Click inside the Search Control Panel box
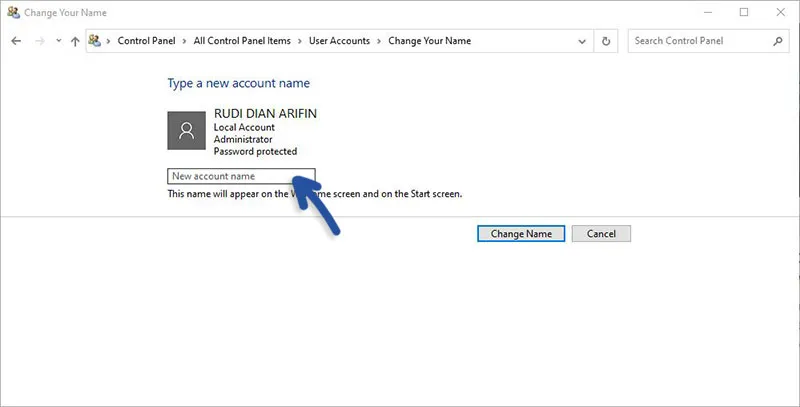 click(698, 41)
